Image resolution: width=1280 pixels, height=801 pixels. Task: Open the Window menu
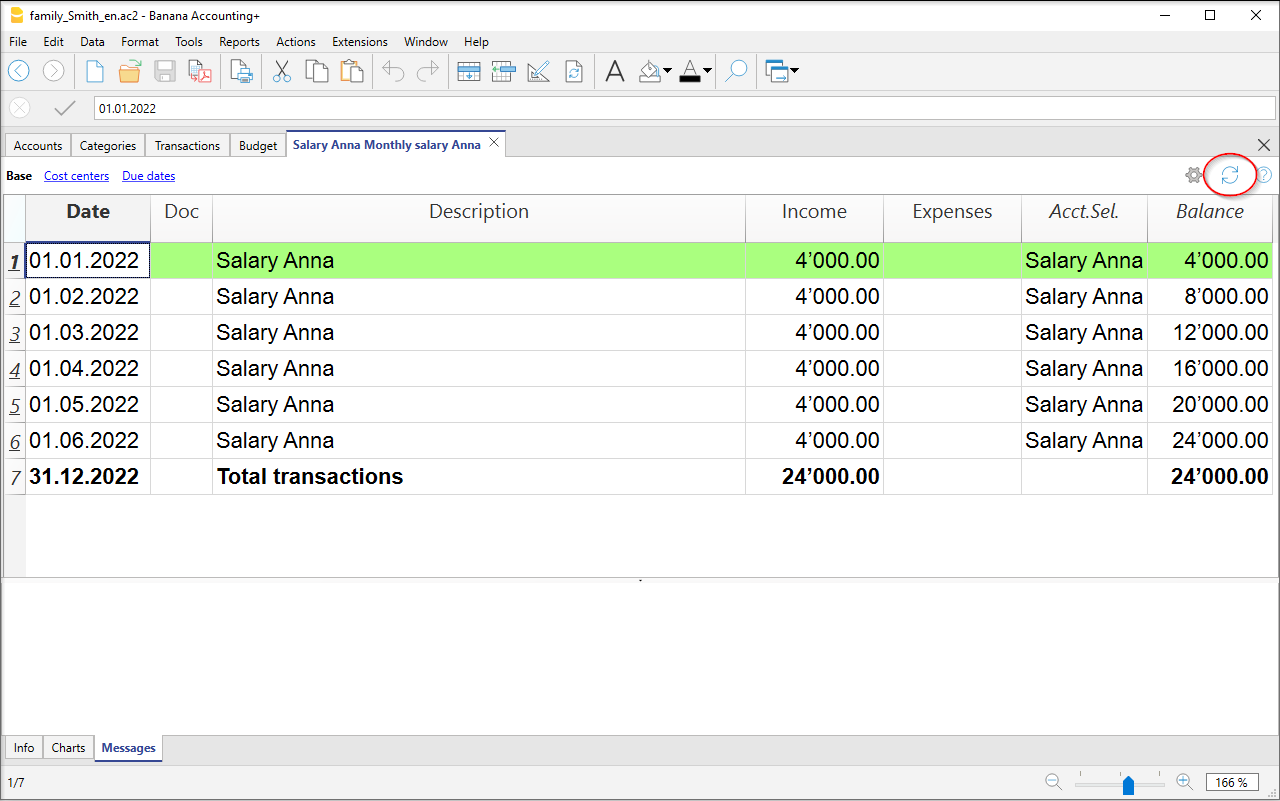click(x=426, y=42)
